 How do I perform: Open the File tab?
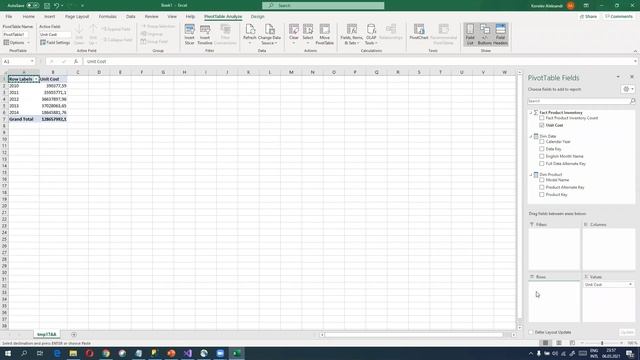click(9, 17)
